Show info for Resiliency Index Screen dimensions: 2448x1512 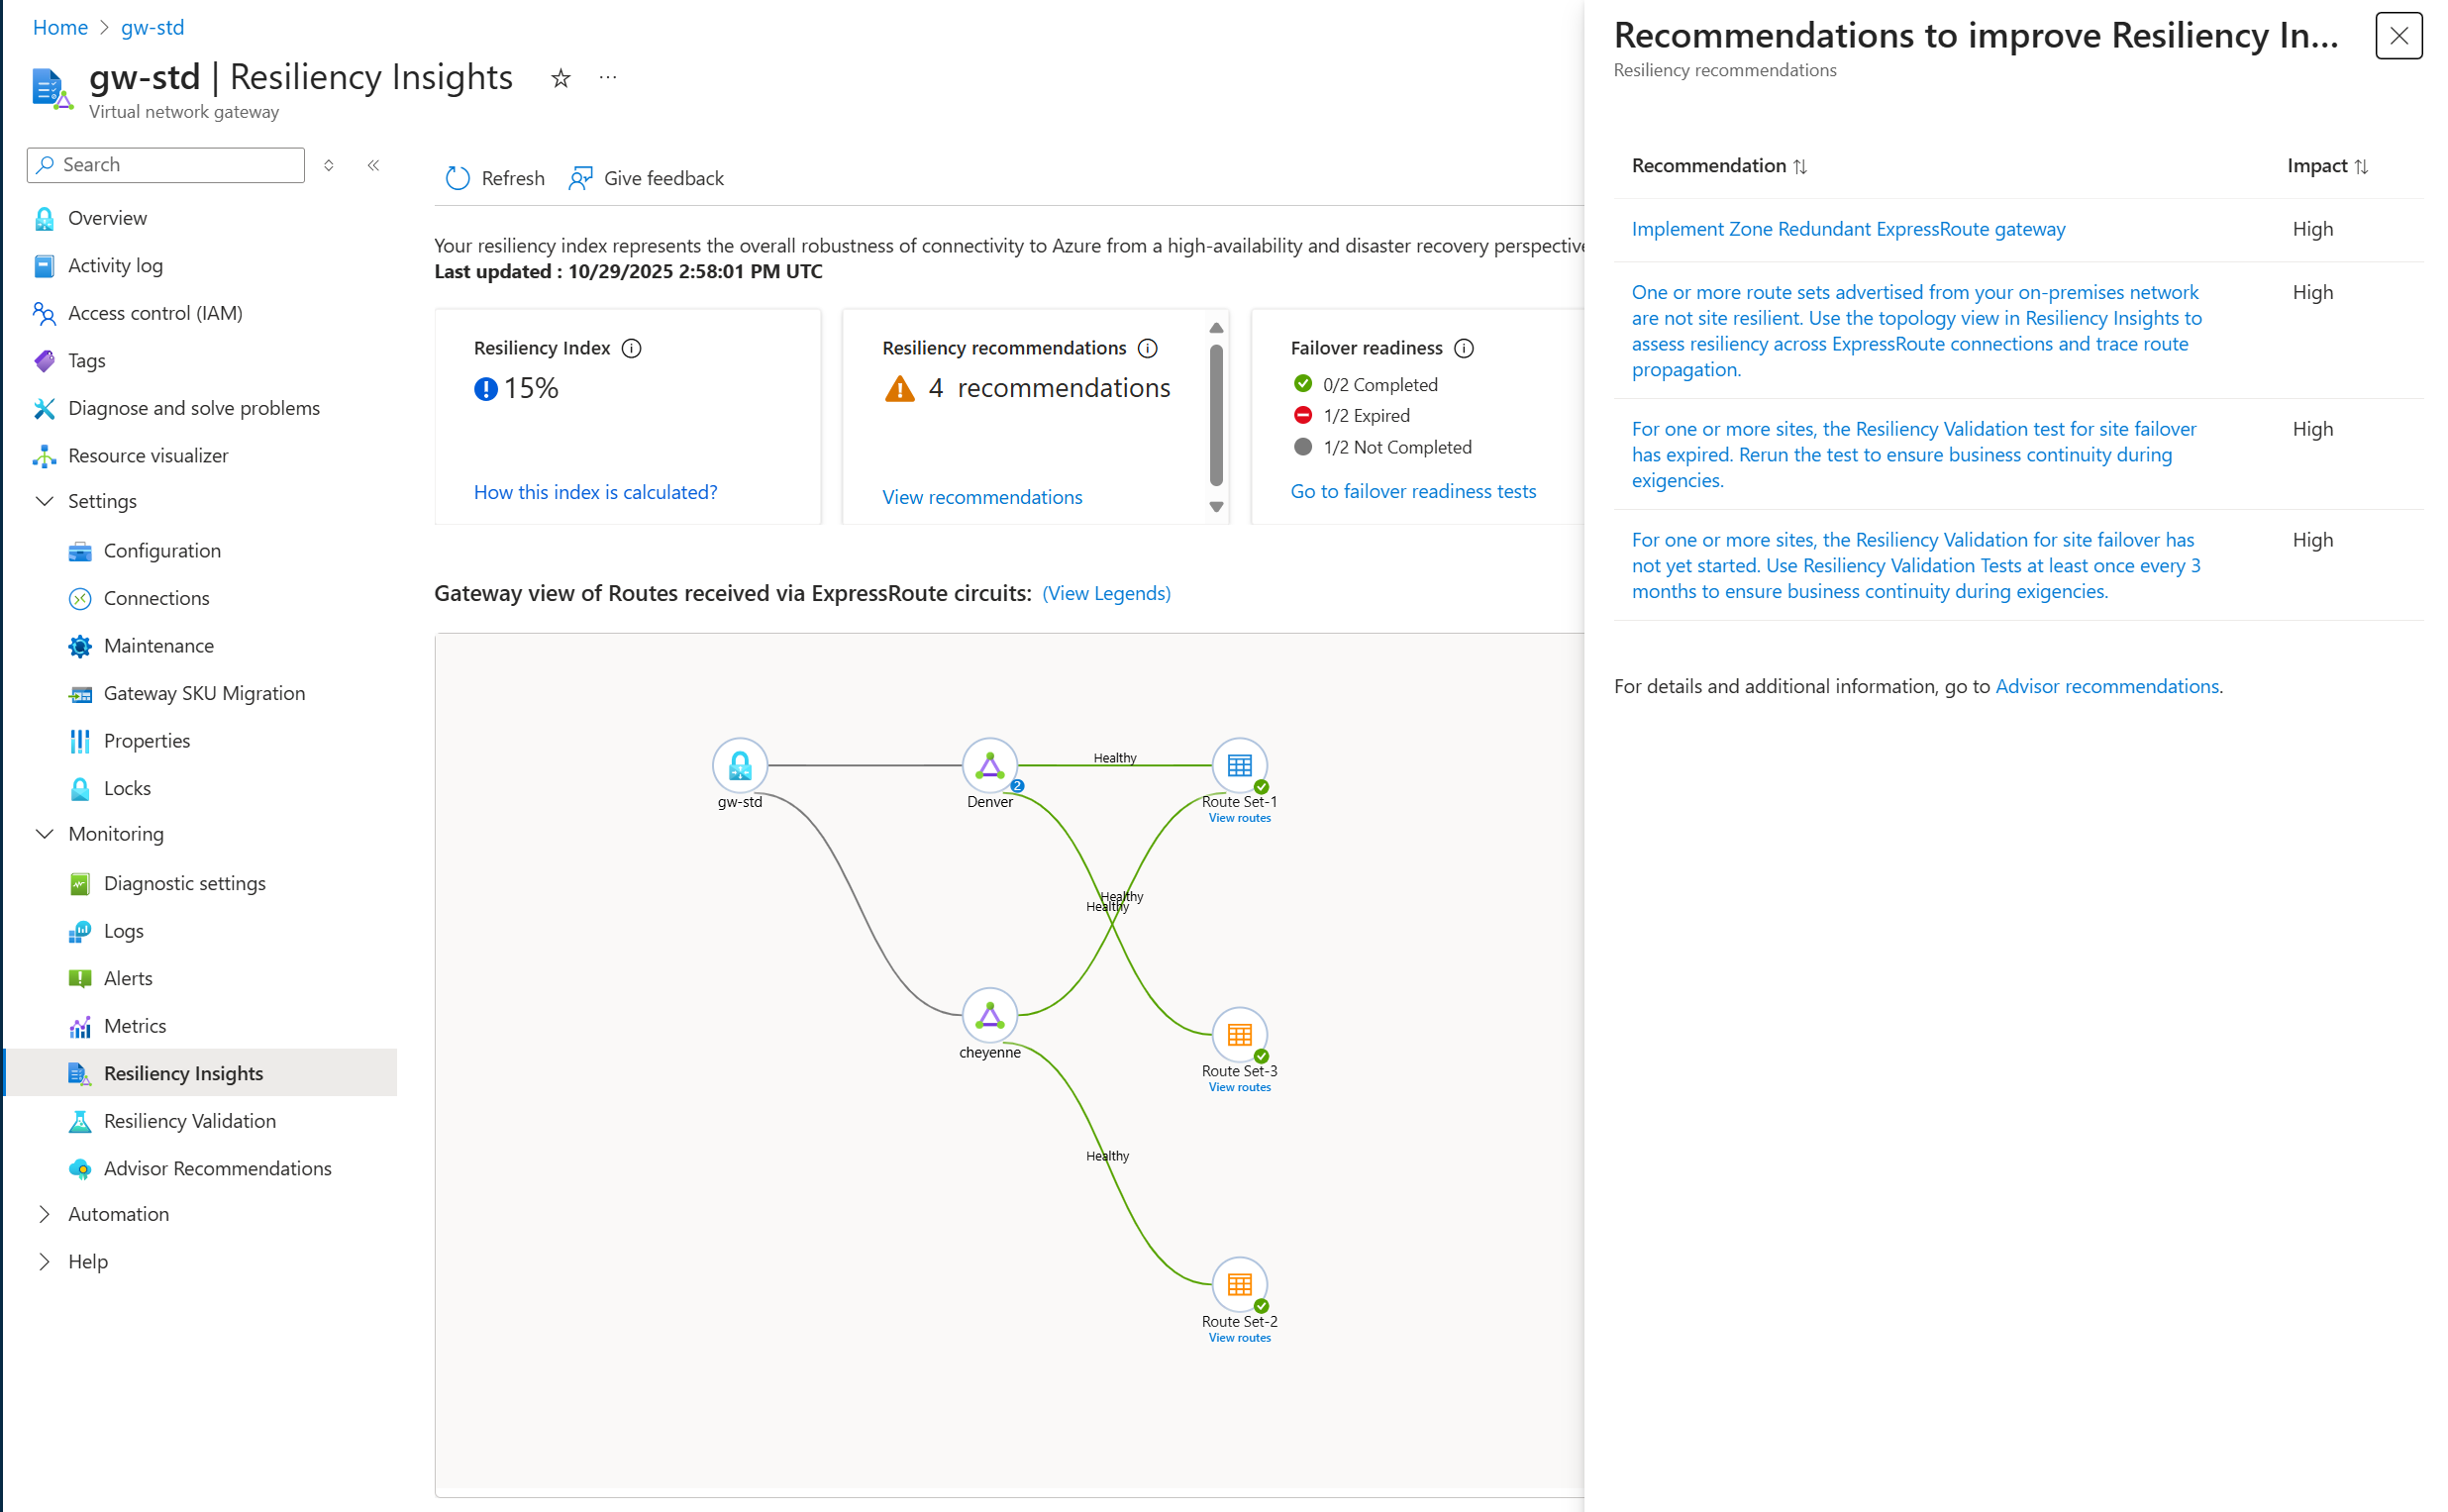coord(632,348)
